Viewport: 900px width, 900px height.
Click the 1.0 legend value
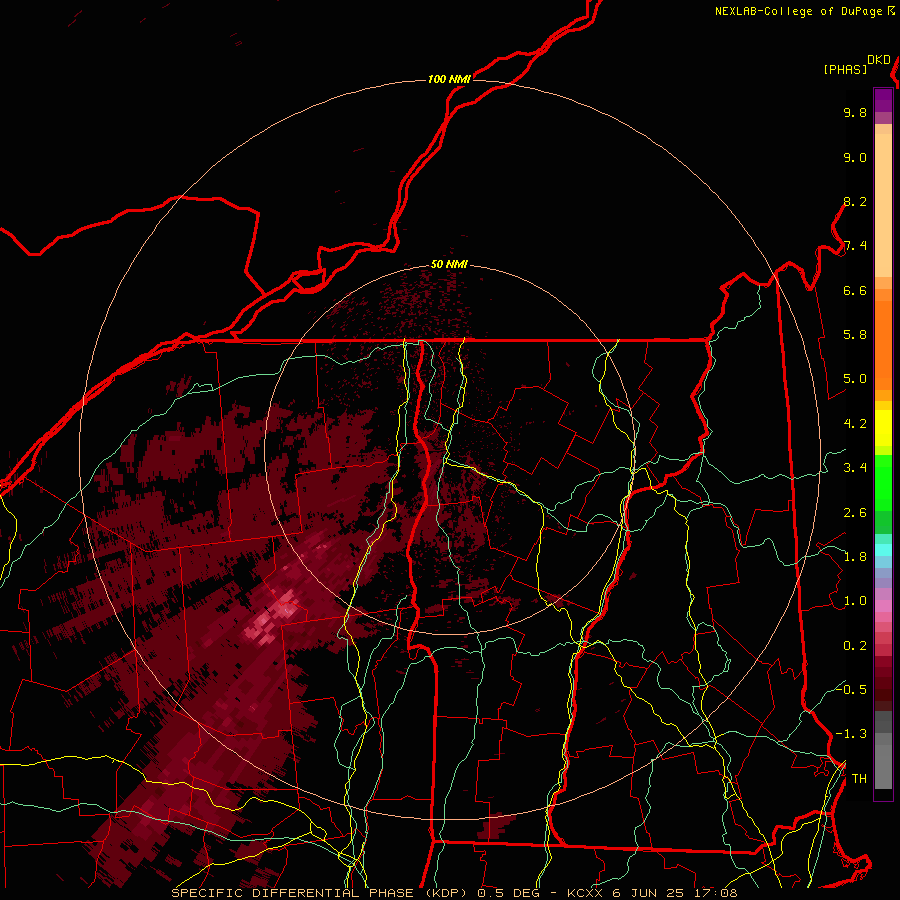point(855,601)
